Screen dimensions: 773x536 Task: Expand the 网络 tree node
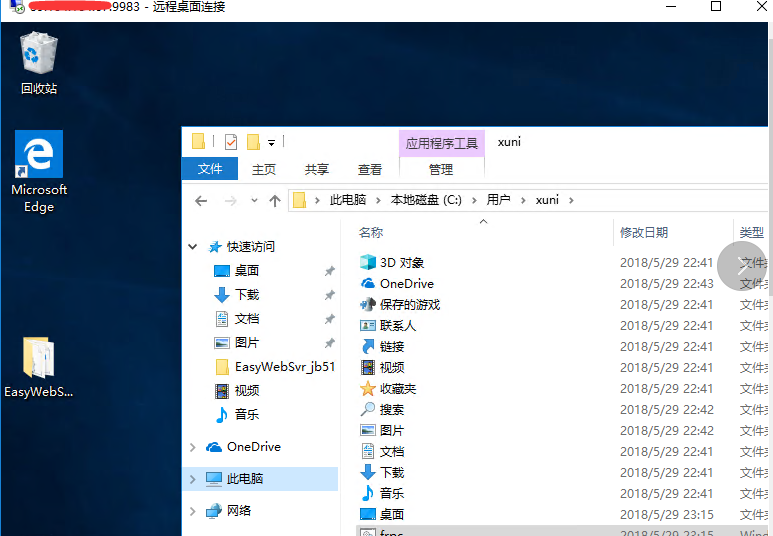point(192,512)
